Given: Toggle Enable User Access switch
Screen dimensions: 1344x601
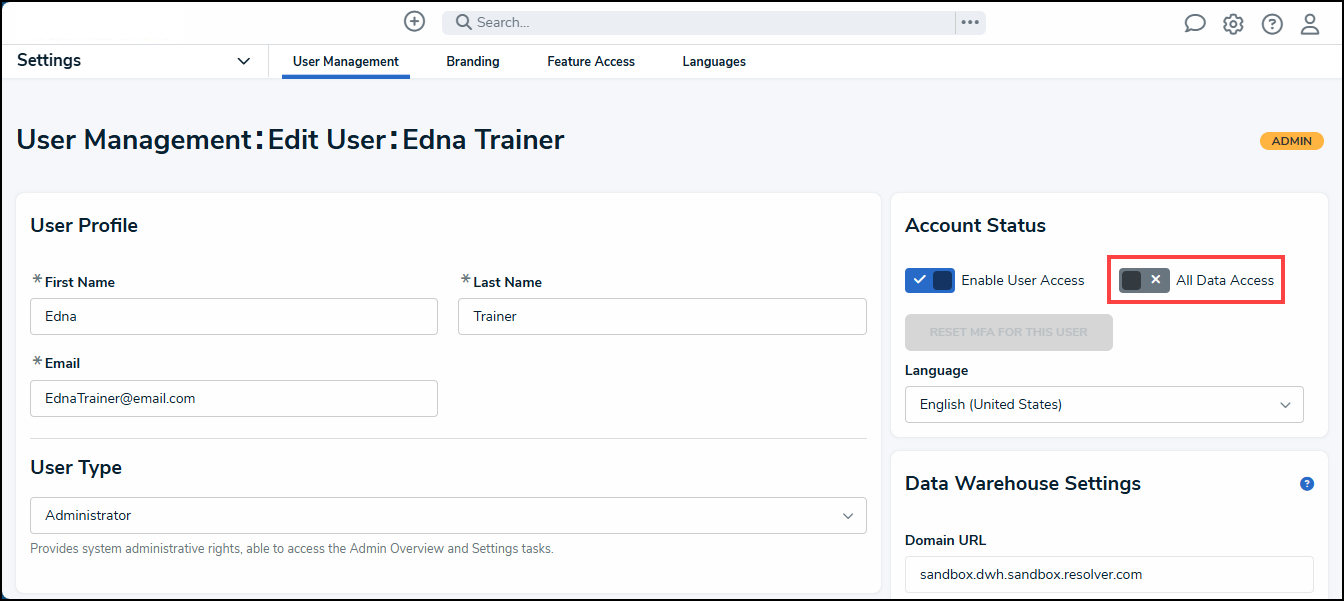Looking at the screenshot, I should click(930, 280).
